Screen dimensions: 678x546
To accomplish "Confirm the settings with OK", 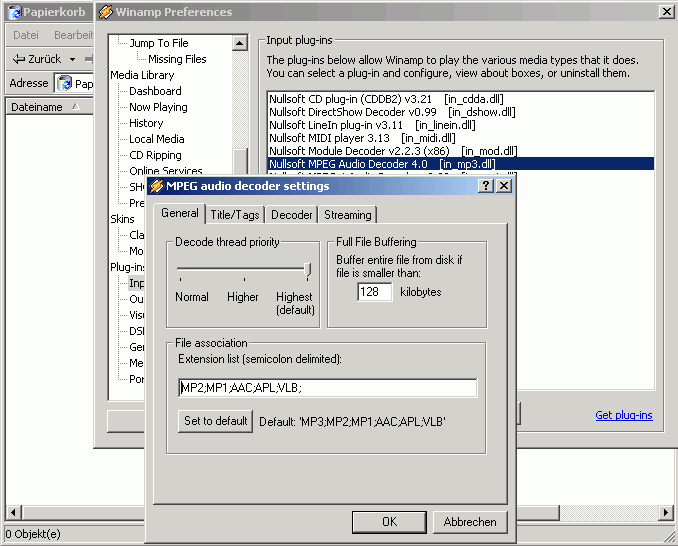I will tap(389, 522).
